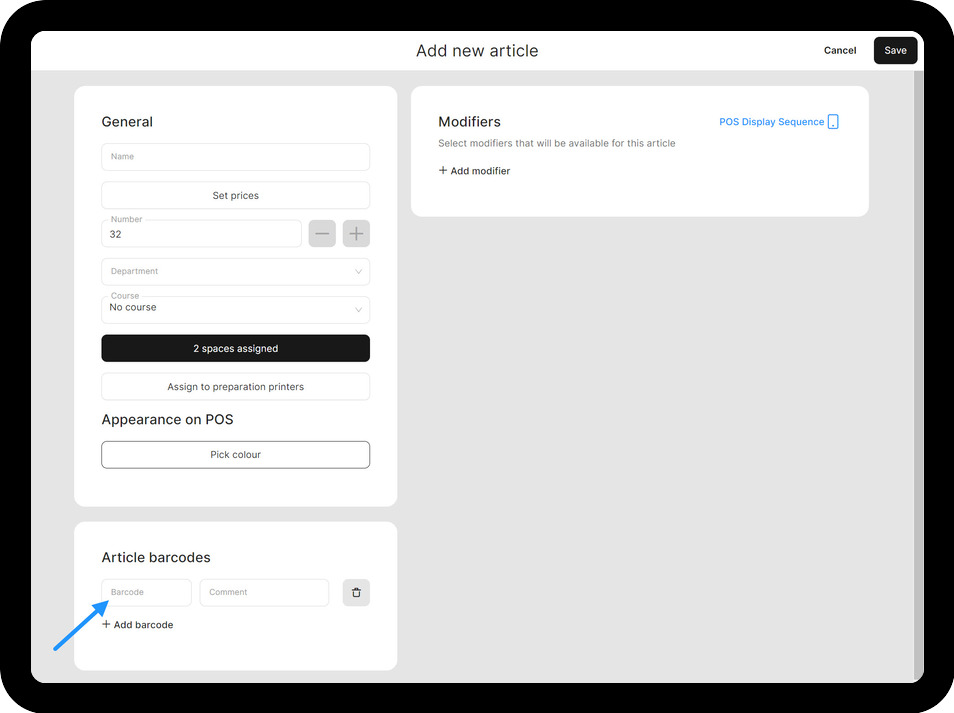This screenshot has width=954, height=713.
Task: Open the POS Display Sequence link
Action: (771, 122)
